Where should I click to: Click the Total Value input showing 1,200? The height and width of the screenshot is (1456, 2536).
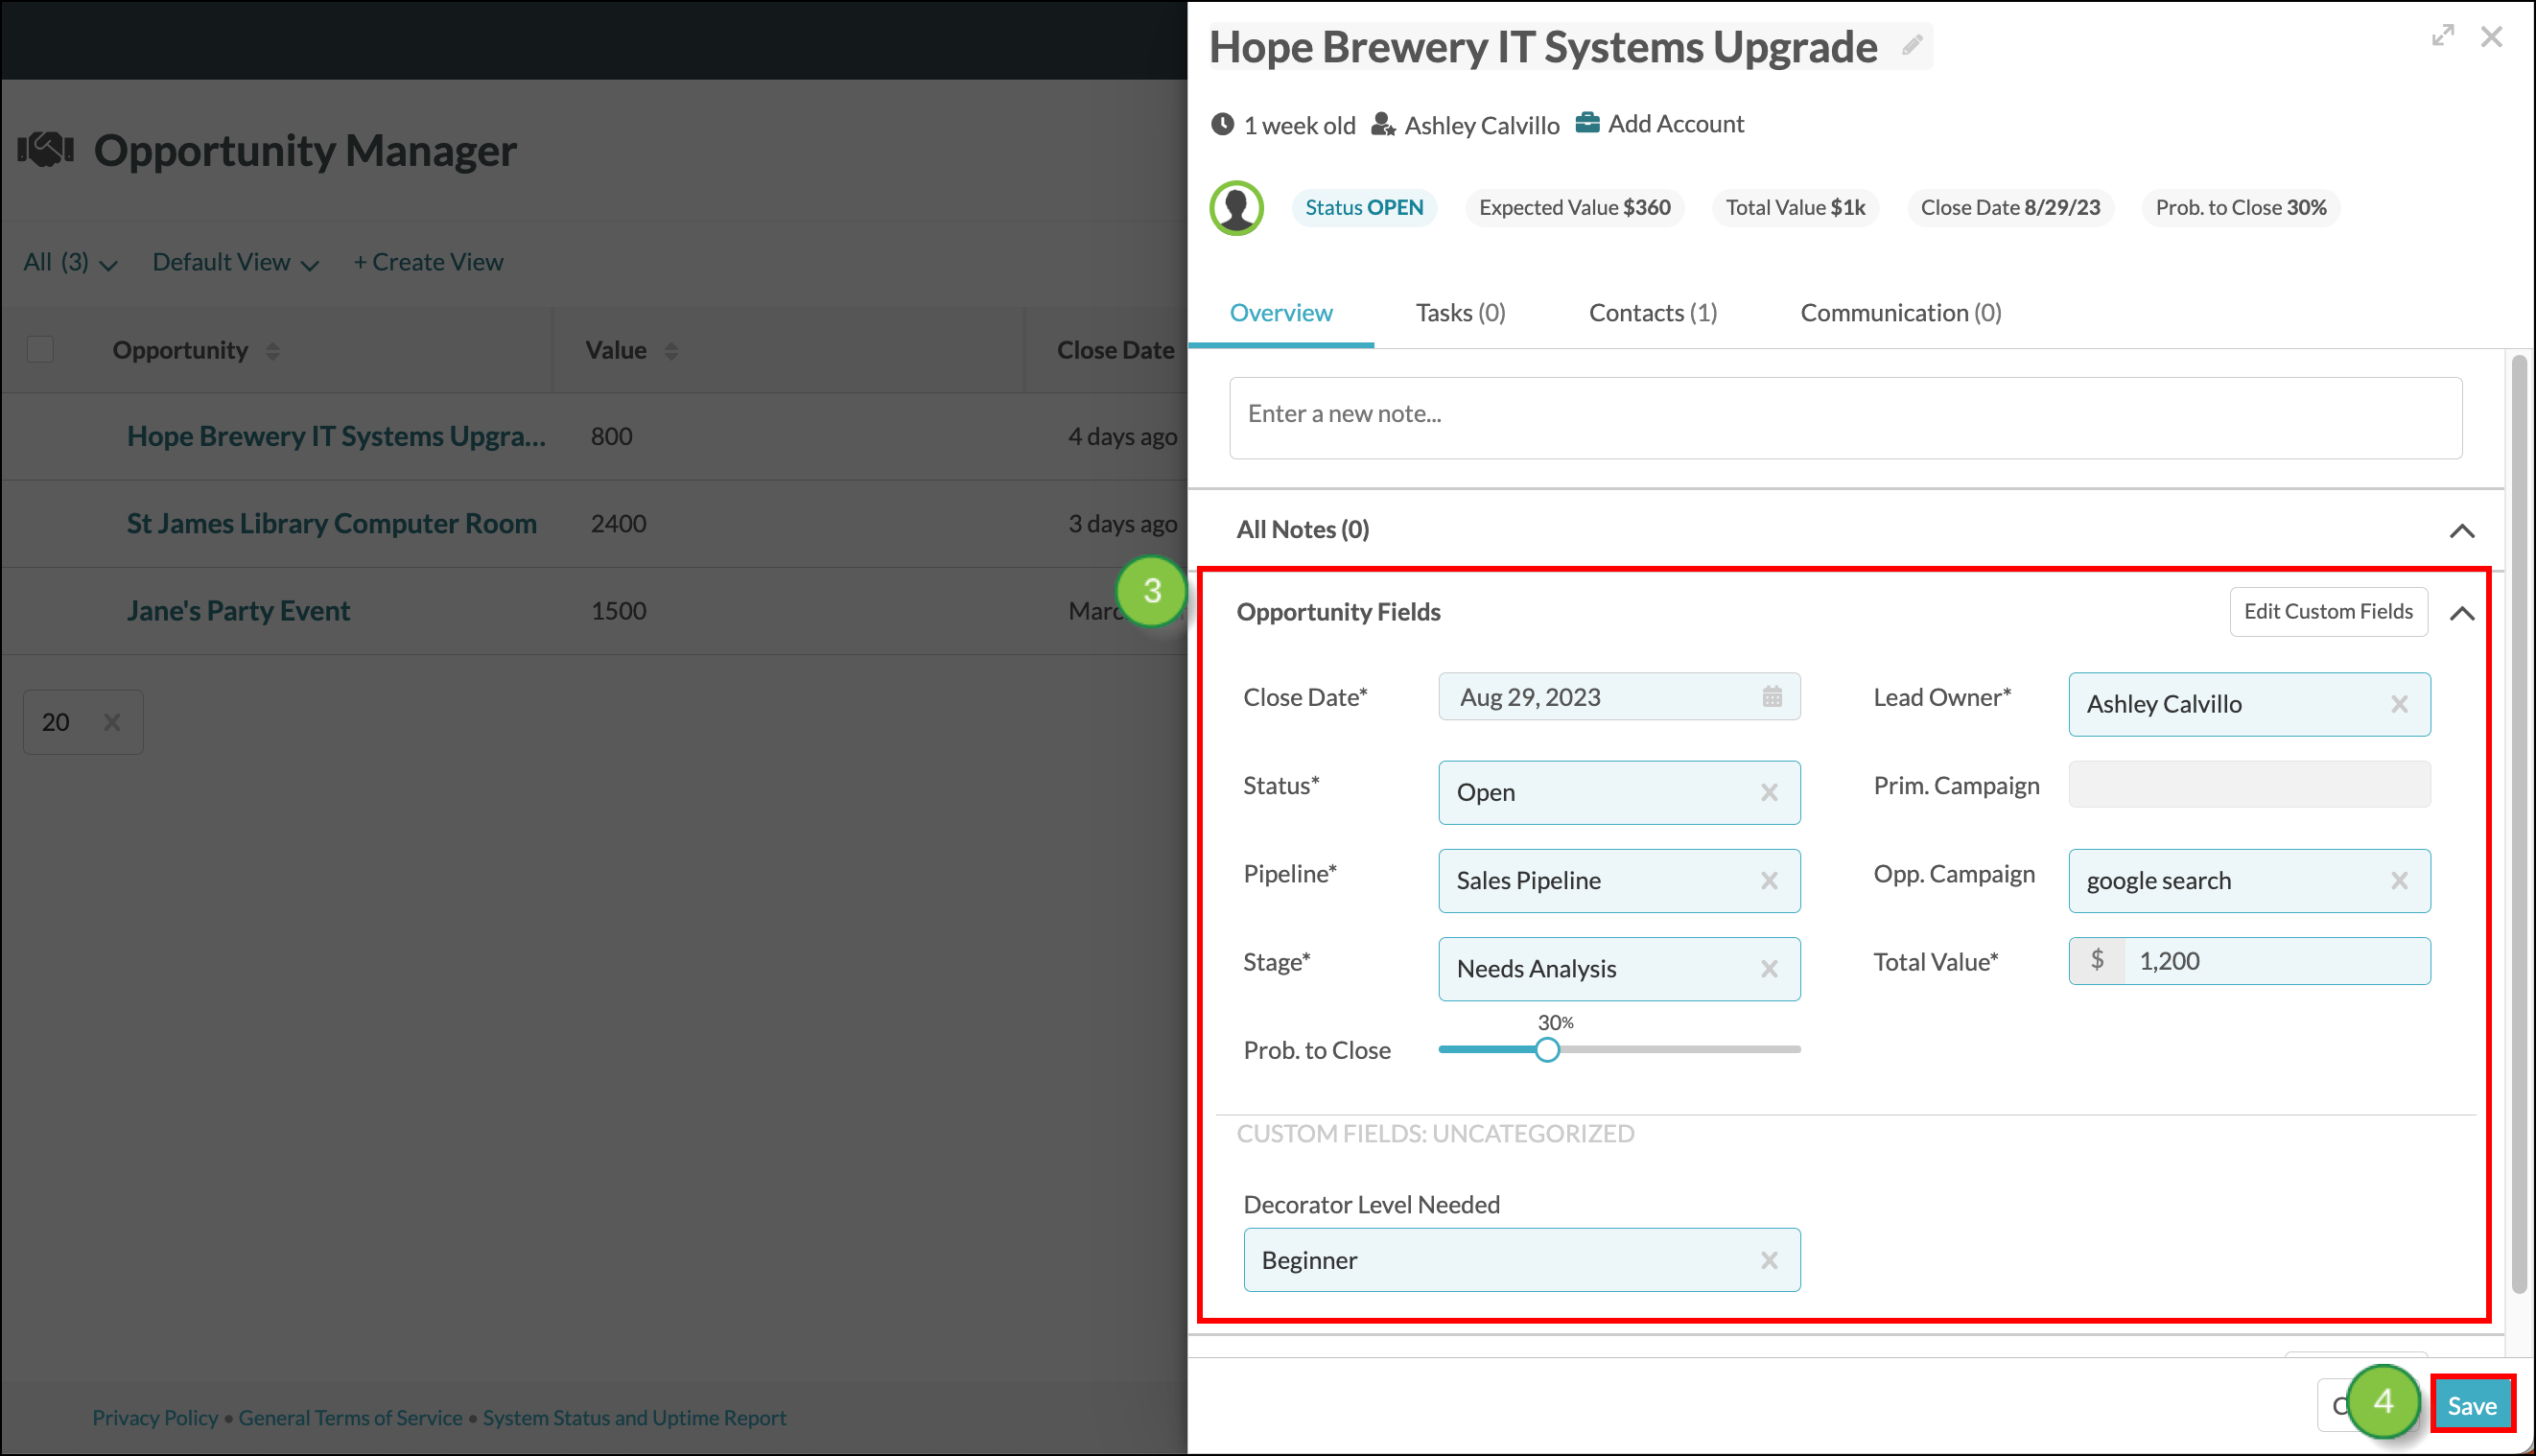point(2276,961)
